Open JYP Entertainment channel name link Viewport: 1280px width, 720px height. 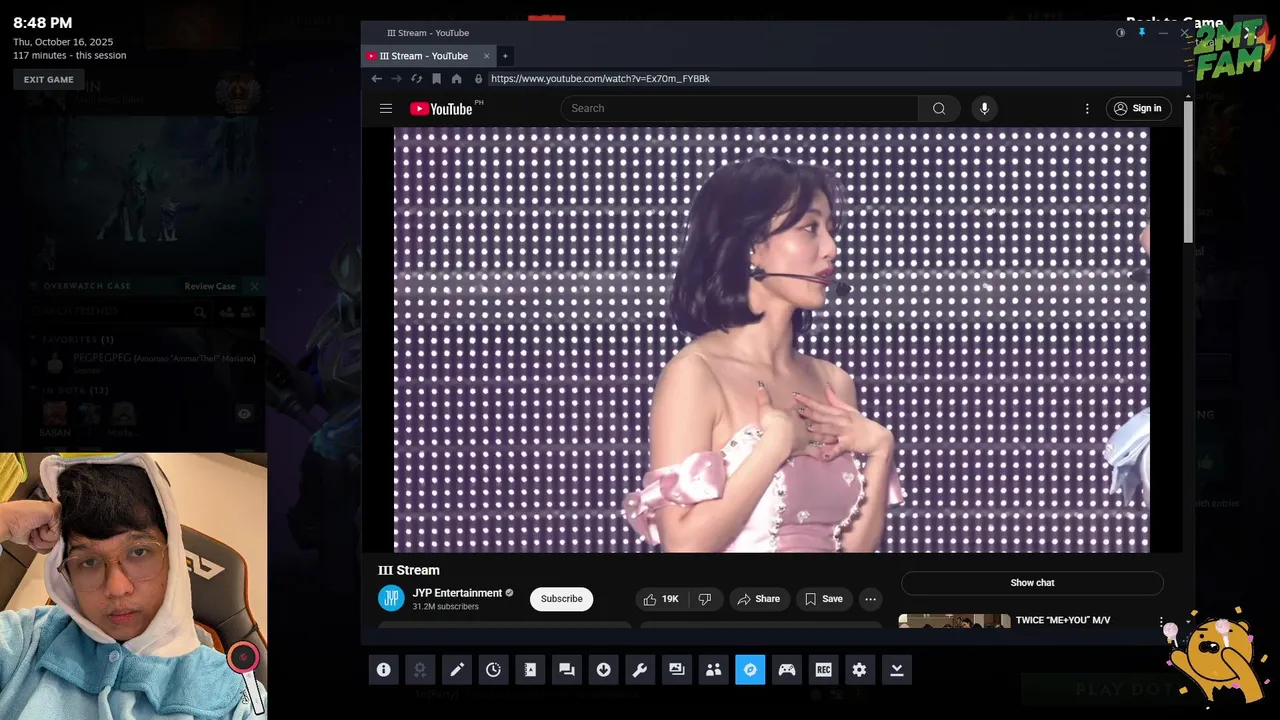pyautogui.click(x=457, y=593)
